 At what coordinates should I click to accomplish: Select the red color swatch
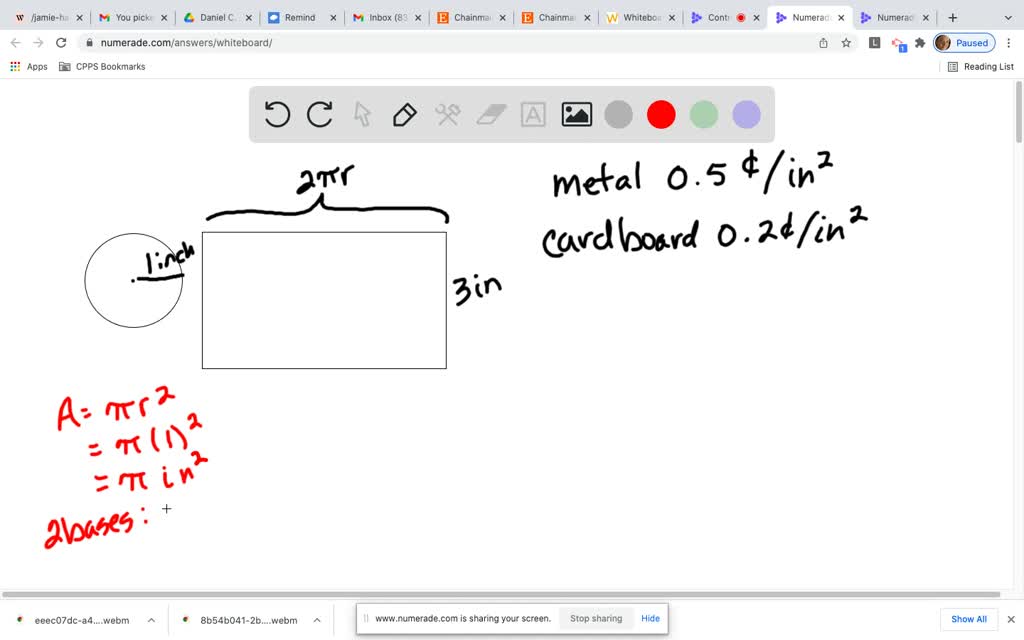coord(661,114)
